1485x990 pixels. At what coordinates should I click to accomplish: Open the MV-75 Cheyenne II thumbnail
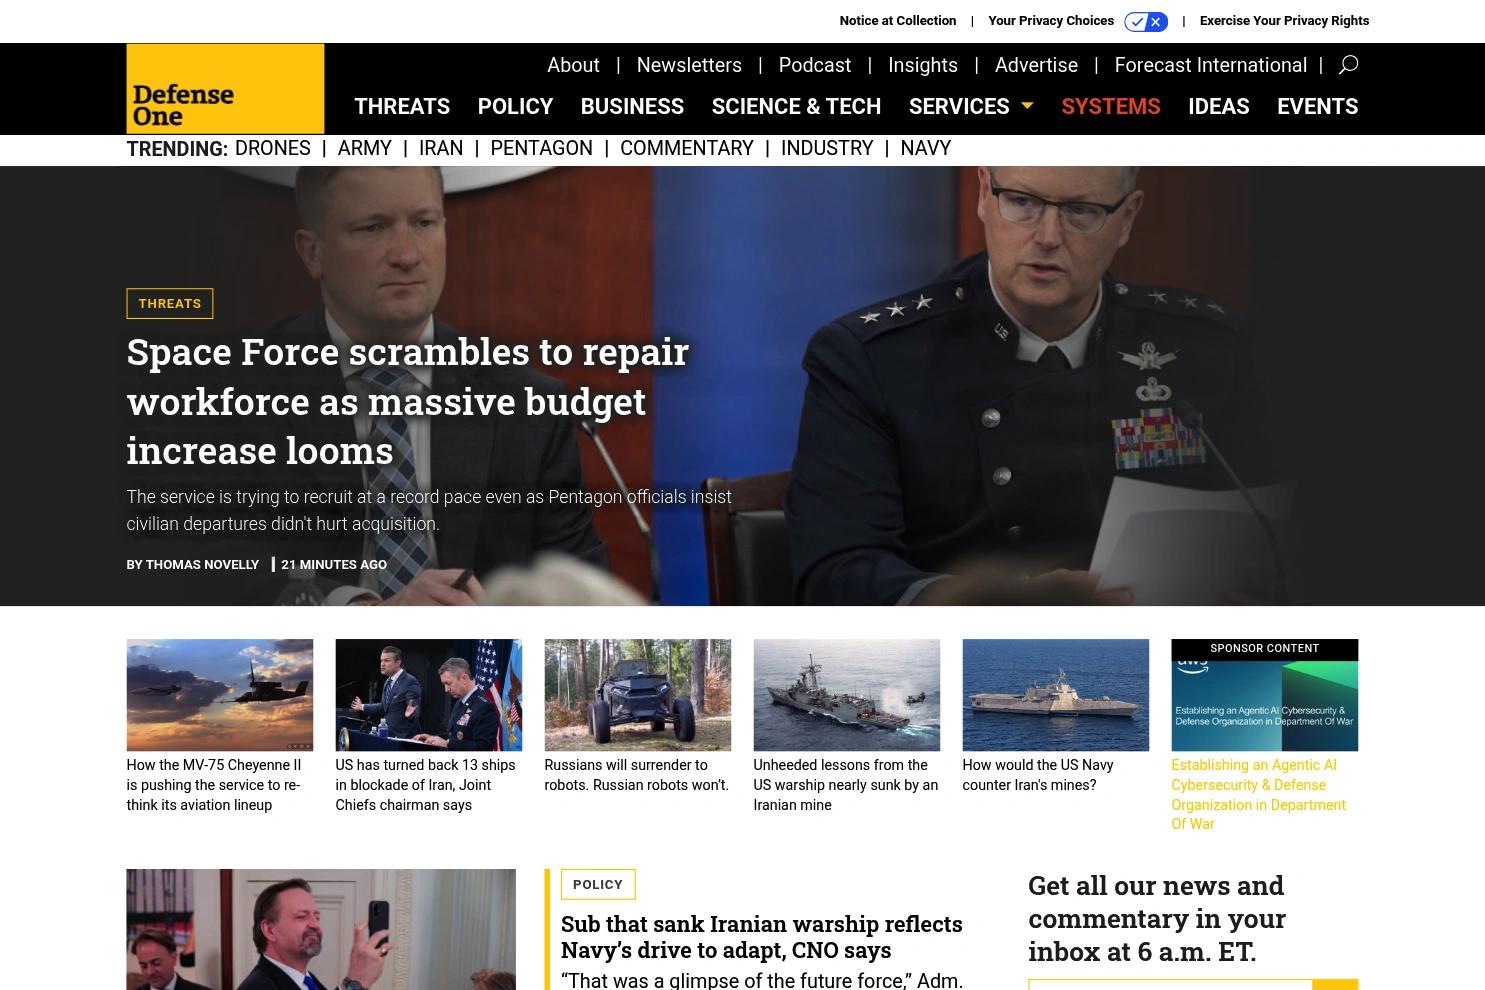pyautogui.click(x=219, y=695)
